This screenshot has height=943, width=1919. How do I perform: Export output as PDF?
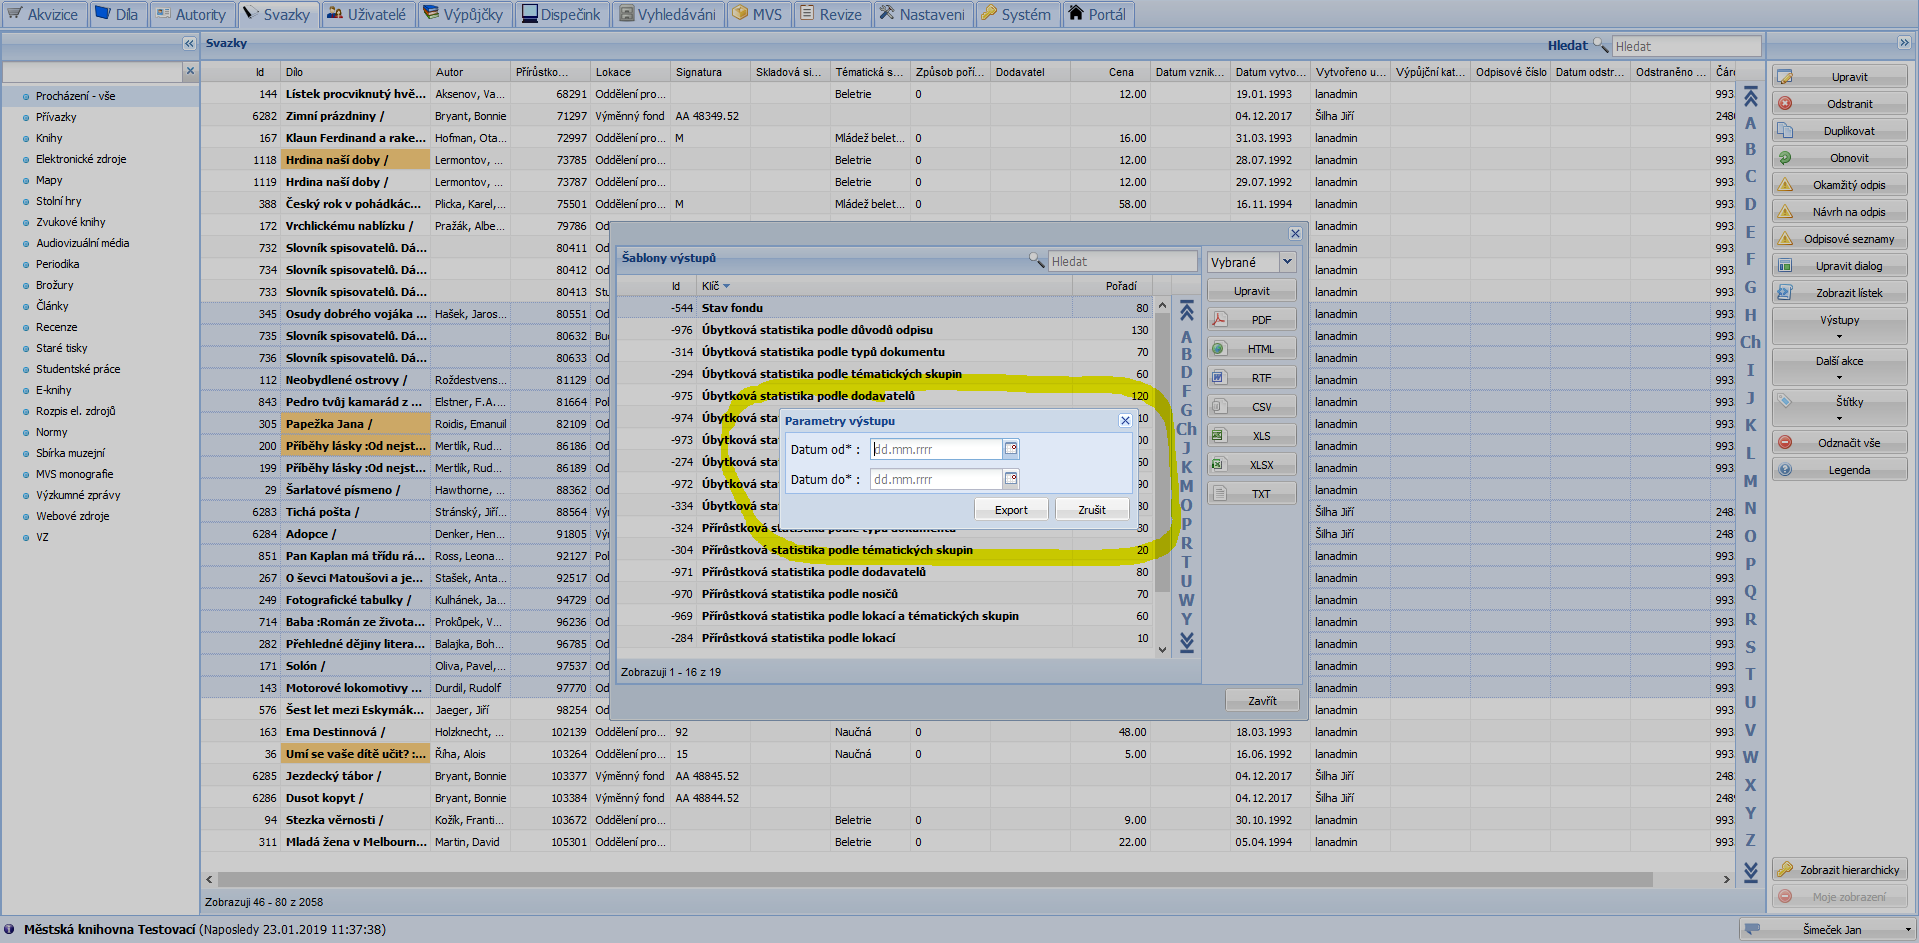(x=1251, y=320)
